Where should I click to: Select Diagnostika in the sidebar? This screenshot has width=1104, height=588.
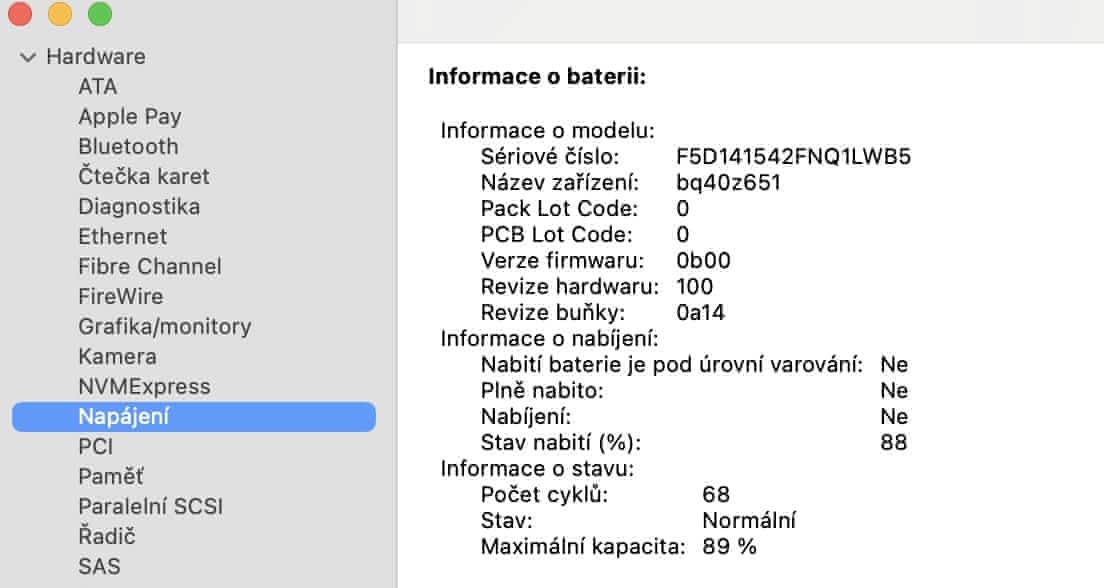[x=139, y=207]
